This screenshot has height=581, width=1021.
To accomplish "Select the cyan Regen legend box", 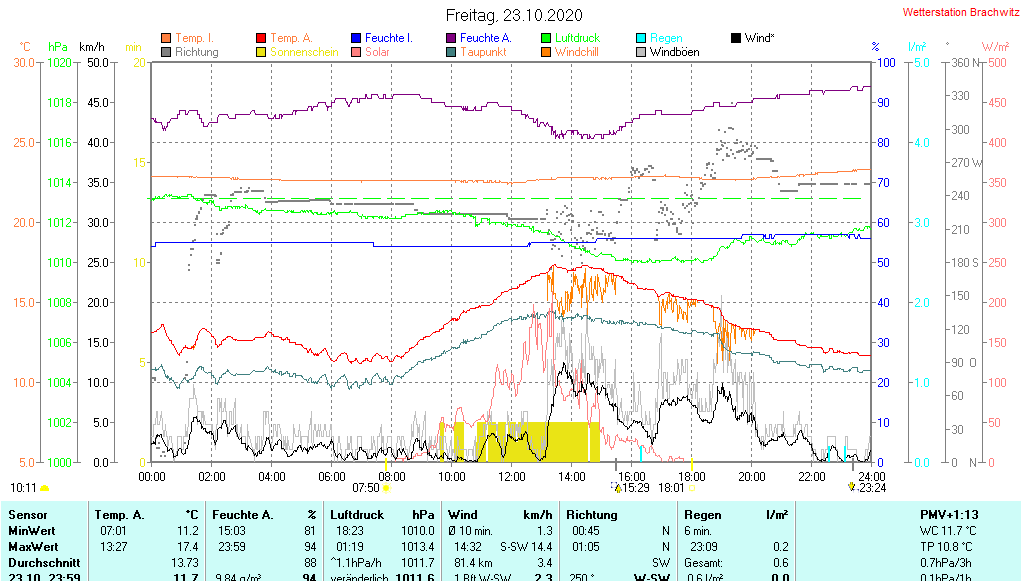I will point(641,38).
